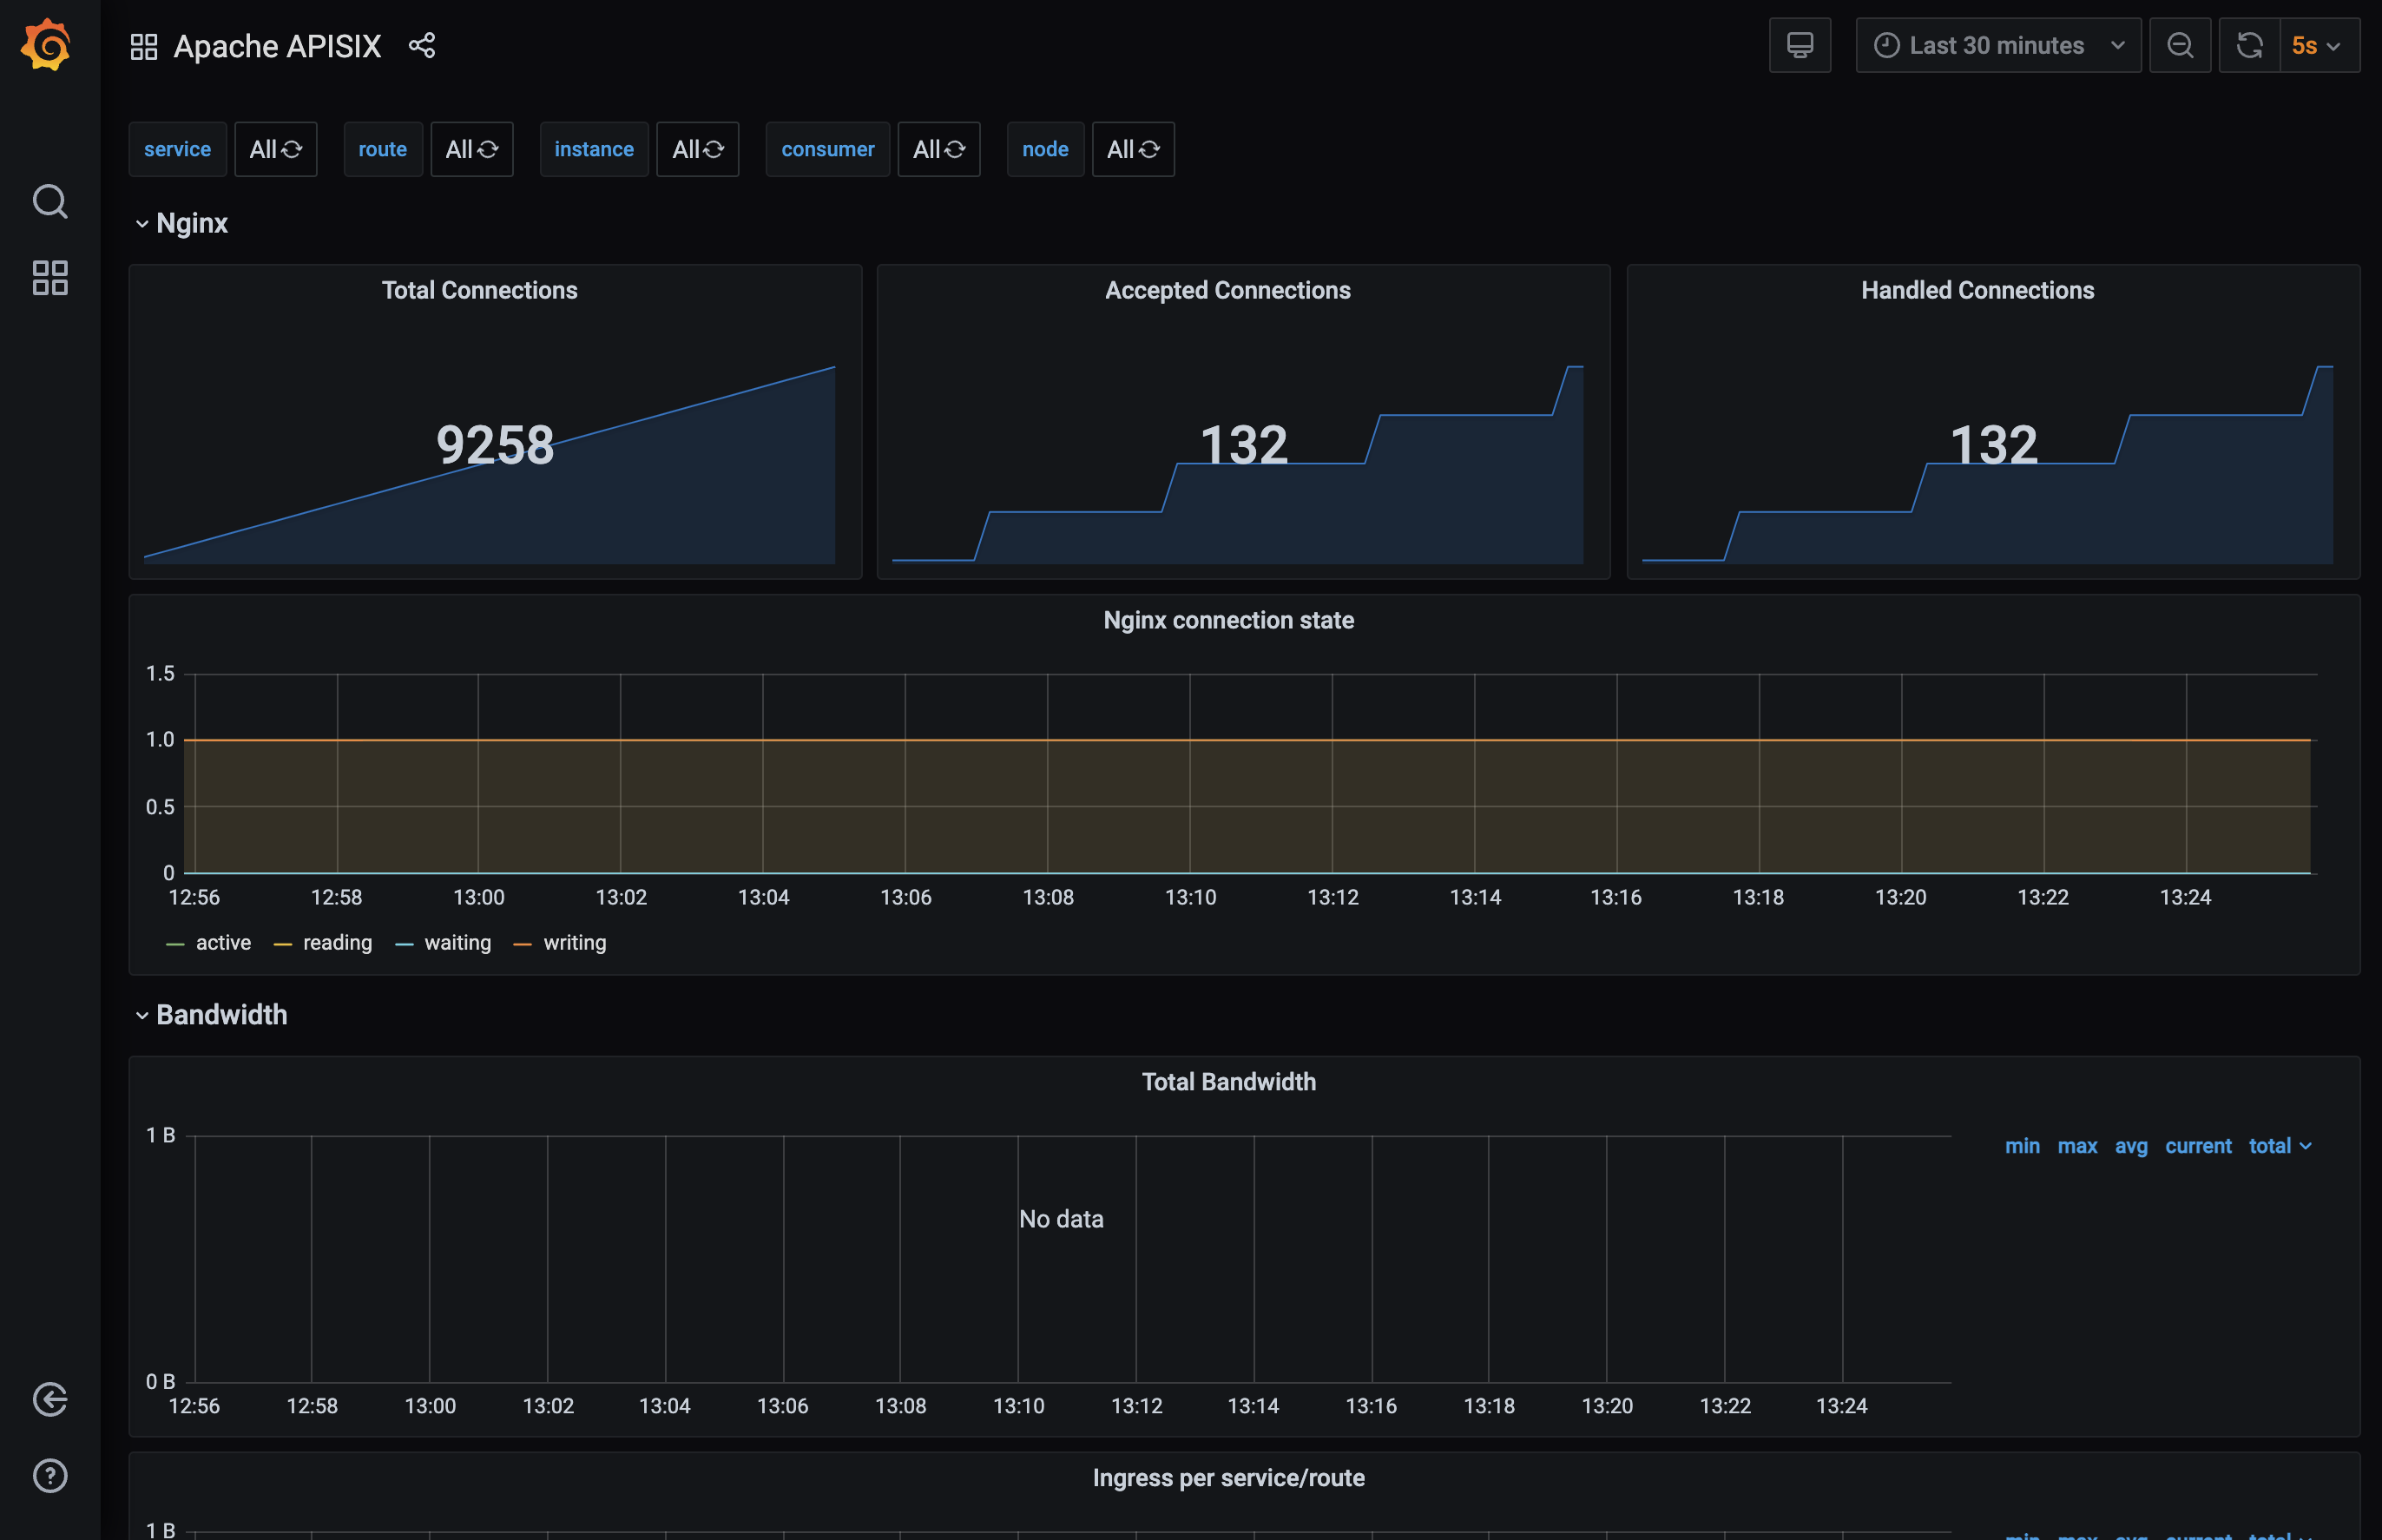This screenshot has height=1540, width=2382.
Task: Open the Ingress per service/route panel menu
Action: (1228, 1478)
